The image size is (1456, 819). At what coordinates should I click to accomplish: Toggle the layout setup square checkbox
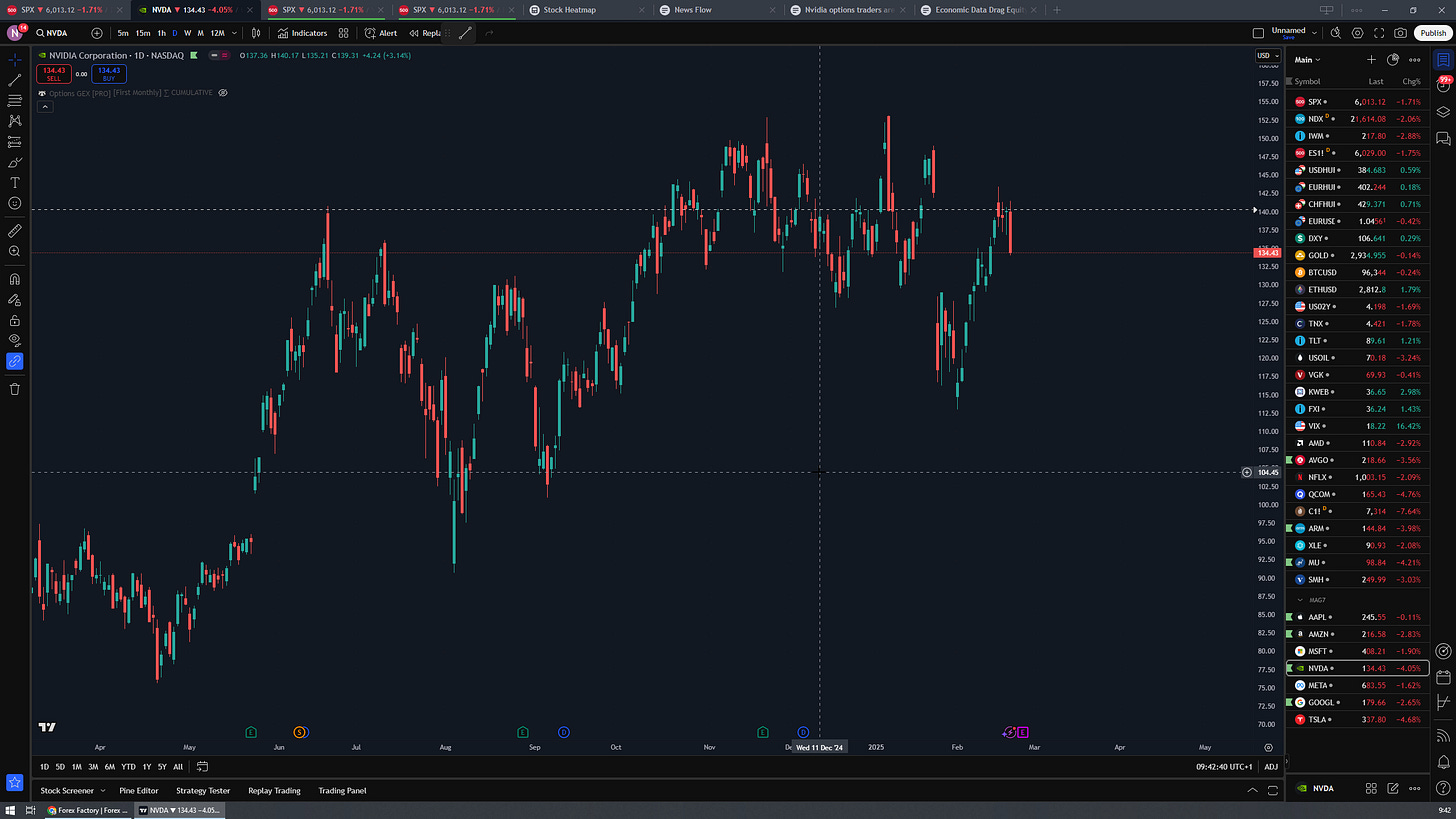1258,33
